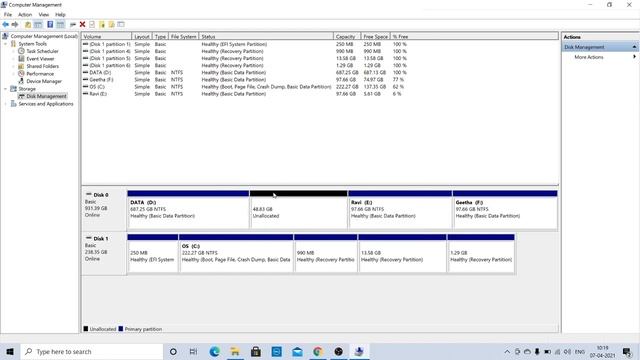Screen dimensions: 640x360
Task: Click the Forward arrow toolbar icon
Action: click(x=15, y=24)
